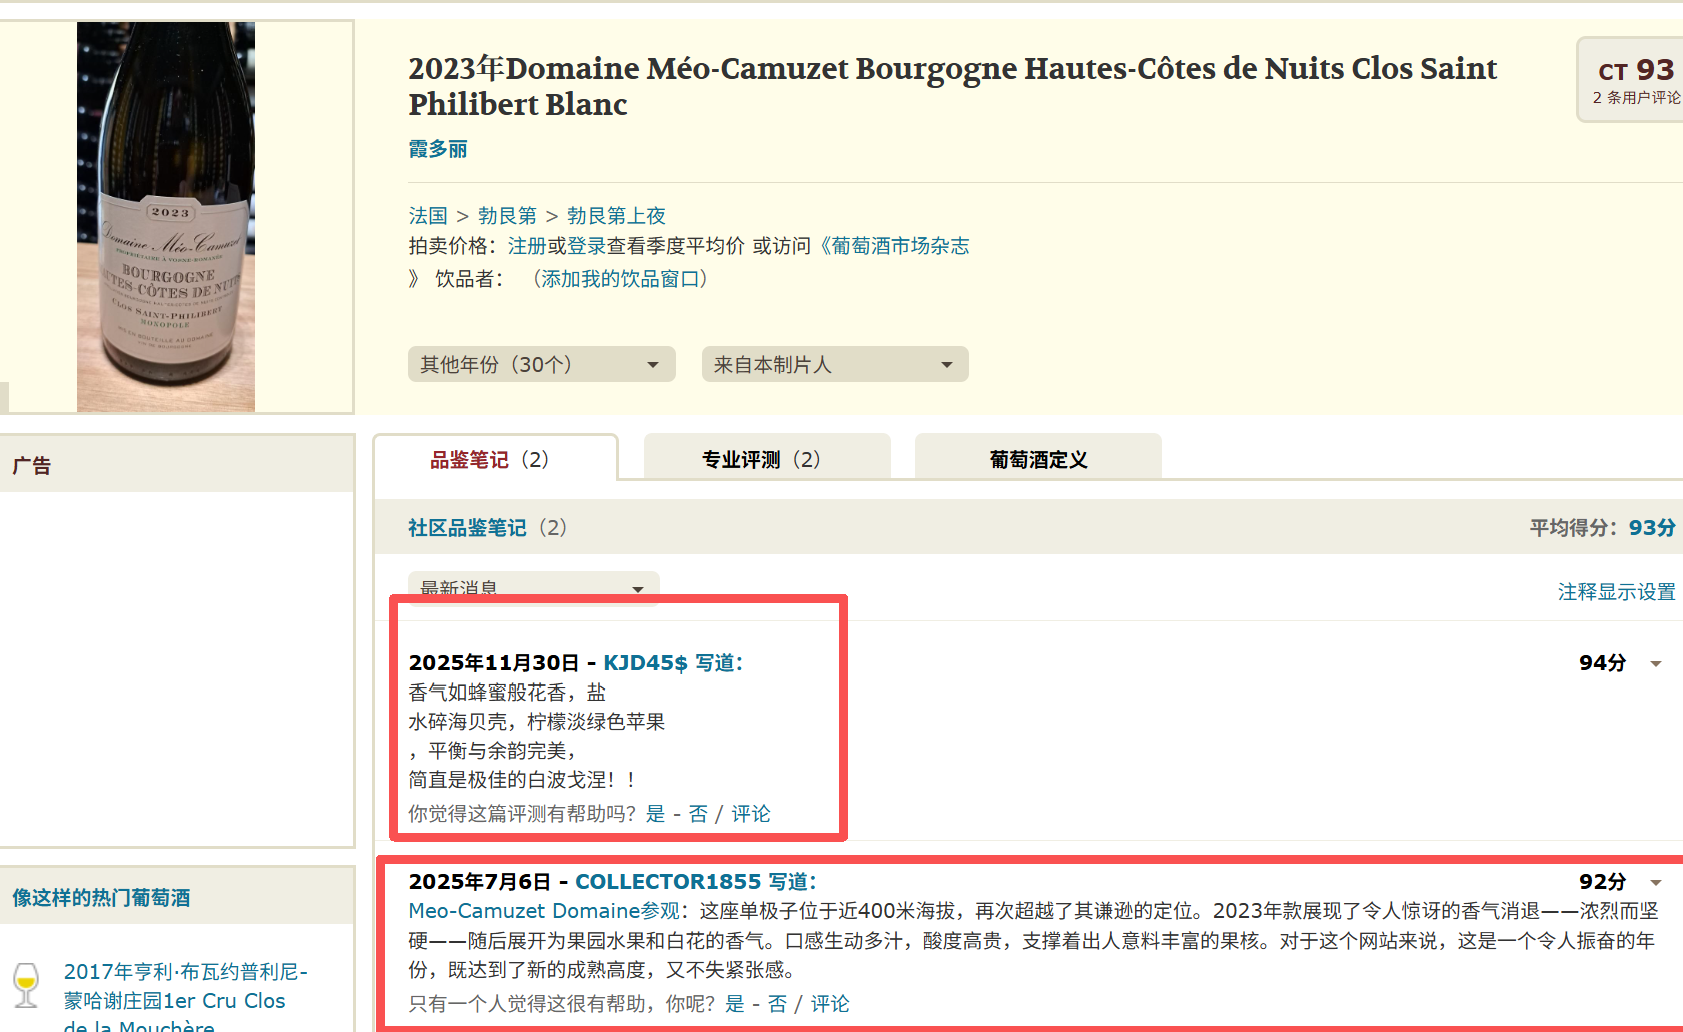Mark KJD45$ review not helpful with 否
Viewport: 1683px width, 1032px height.
(x=698, y=814)
